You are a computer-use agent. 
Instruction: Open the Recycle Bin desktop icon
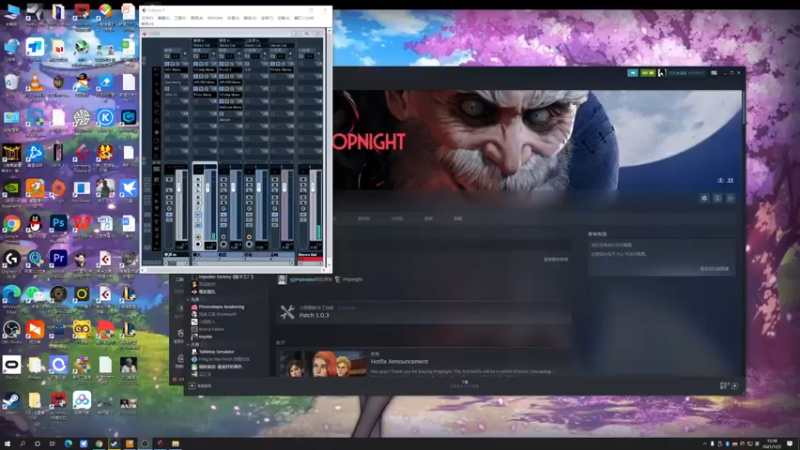pyautogui.click(x=11, y=83)
